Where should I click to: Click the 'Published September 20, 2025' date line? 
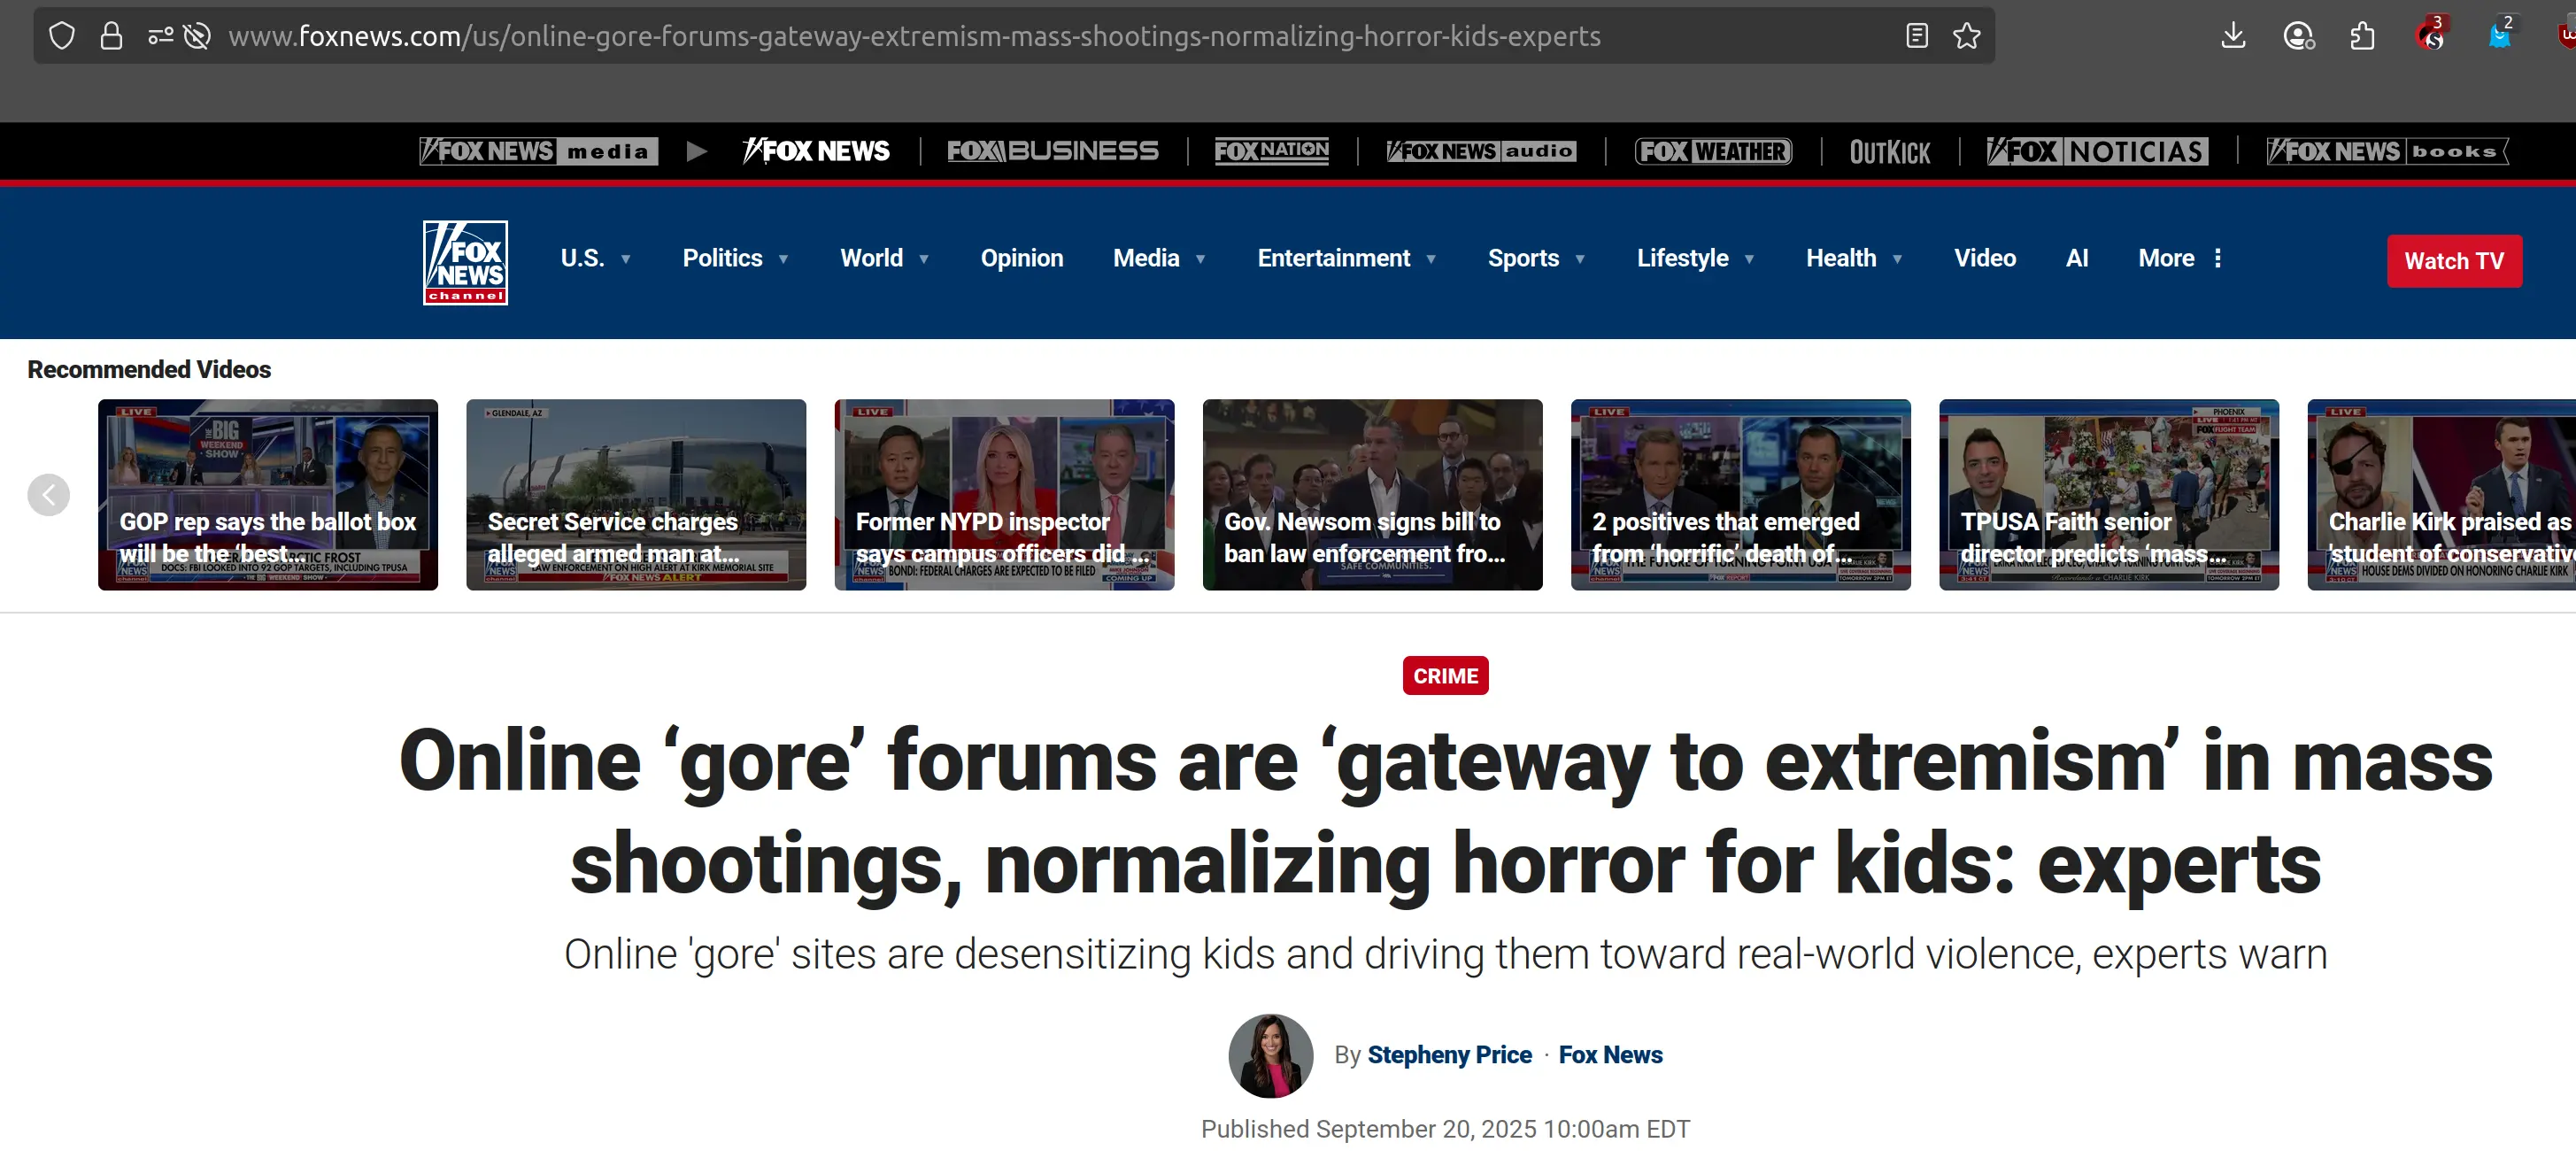(x=1445, y=1129)
